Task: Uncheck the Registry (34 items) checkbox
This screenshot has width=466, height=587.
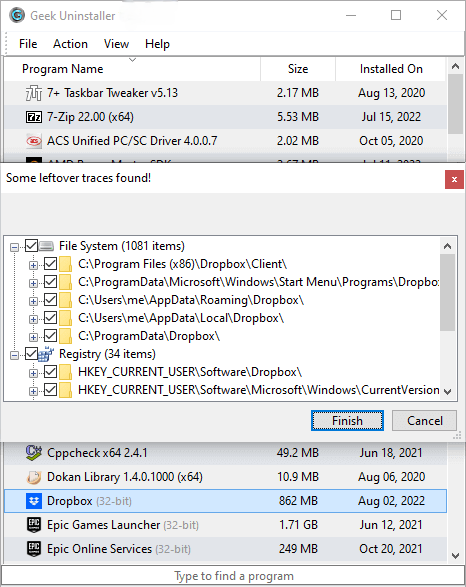Action: click(x=31, y=354)
